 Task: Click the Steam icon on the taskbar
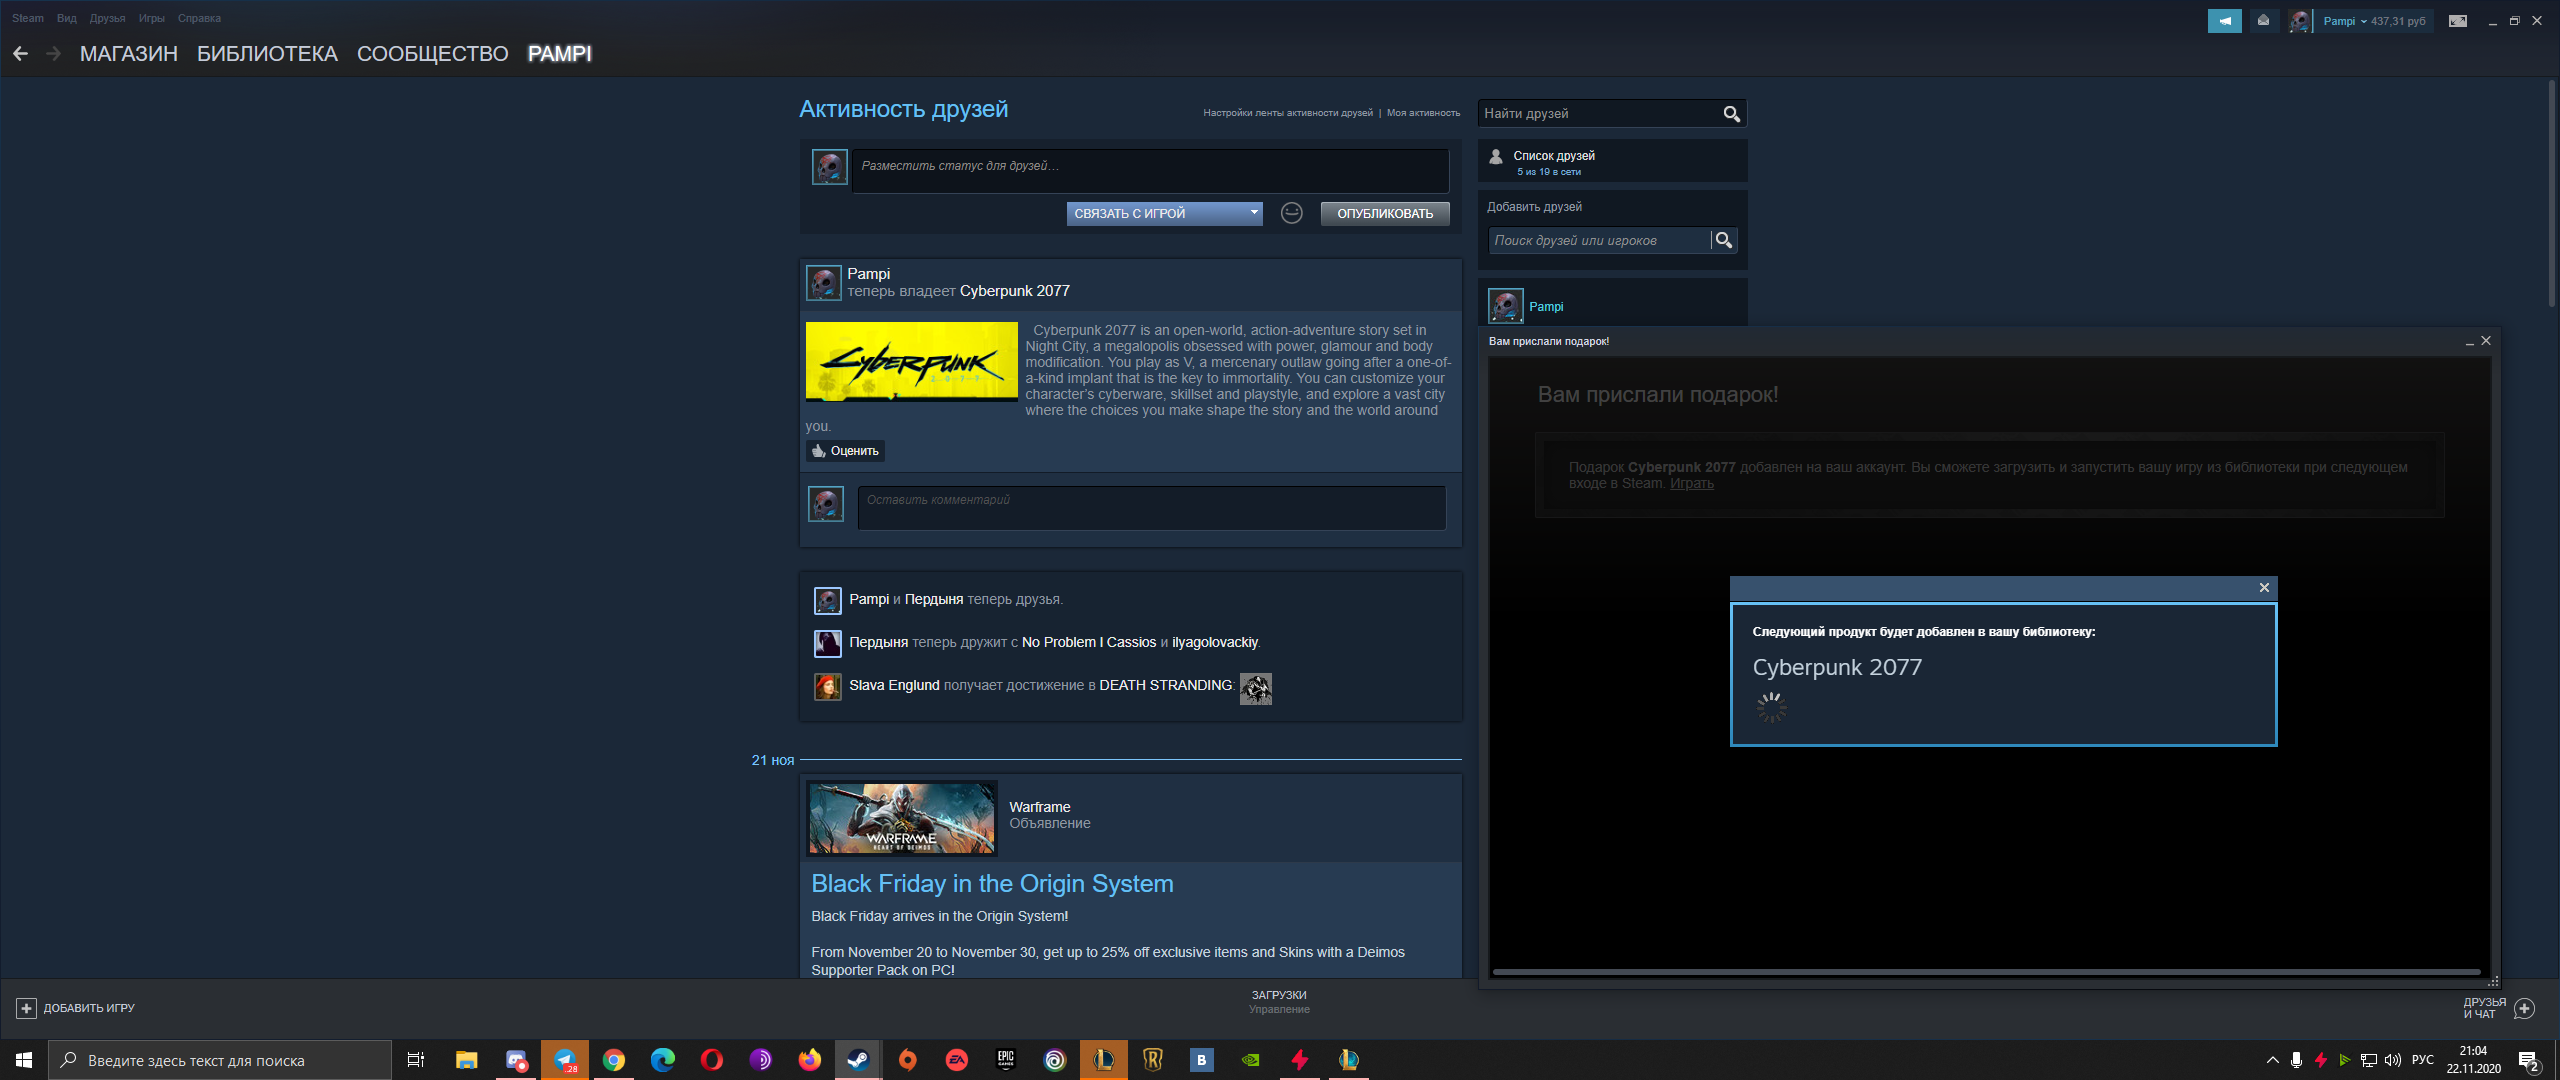tap(859, 1060)
